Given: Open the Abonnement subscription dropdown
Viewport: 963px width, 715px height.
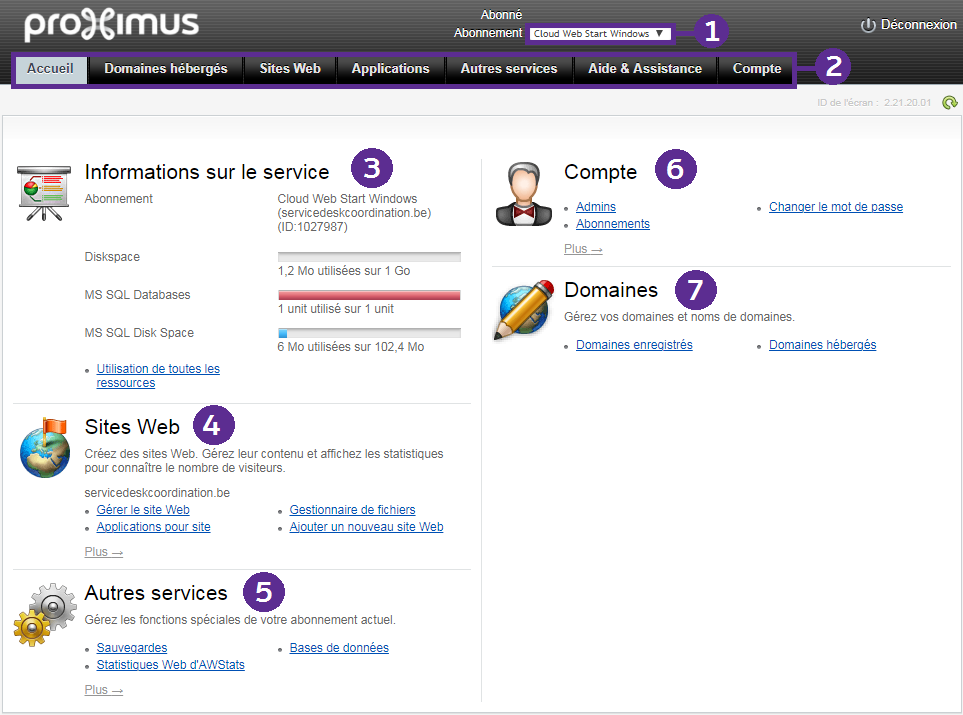Looking at the screenshot, I should [x=599, y=33].
